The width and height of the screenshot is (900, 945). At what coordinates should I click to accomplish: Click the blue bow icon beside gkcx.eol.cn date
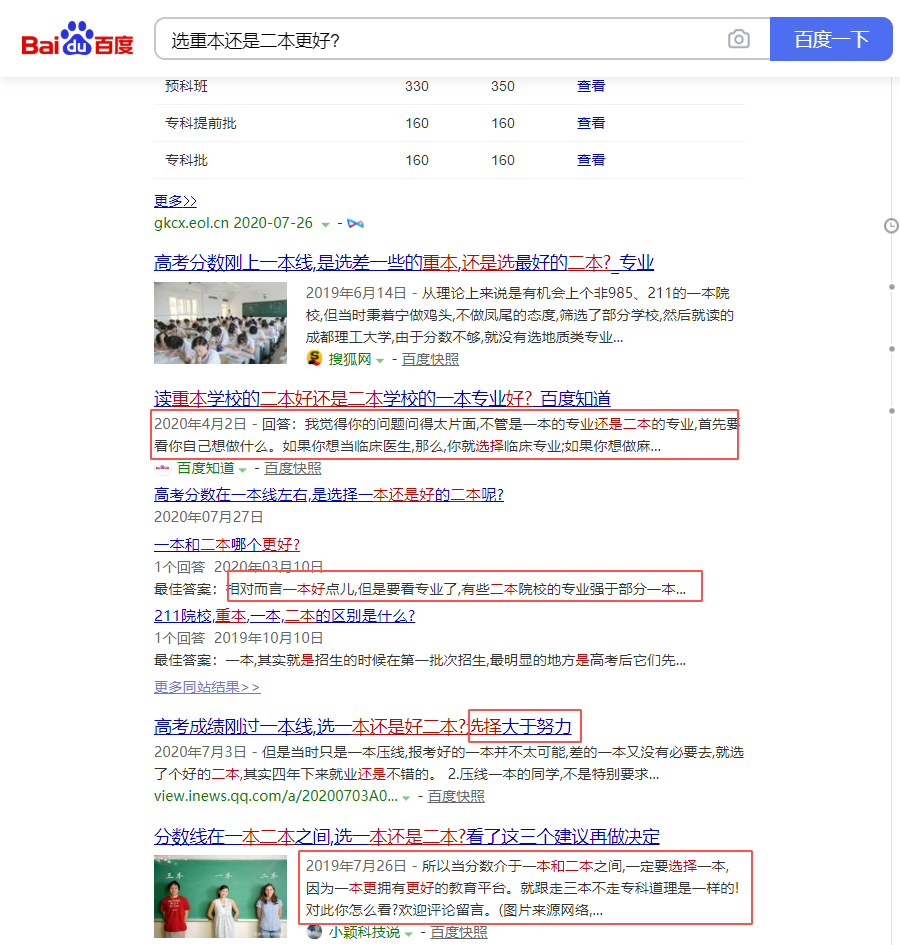(x=355, y=223)
